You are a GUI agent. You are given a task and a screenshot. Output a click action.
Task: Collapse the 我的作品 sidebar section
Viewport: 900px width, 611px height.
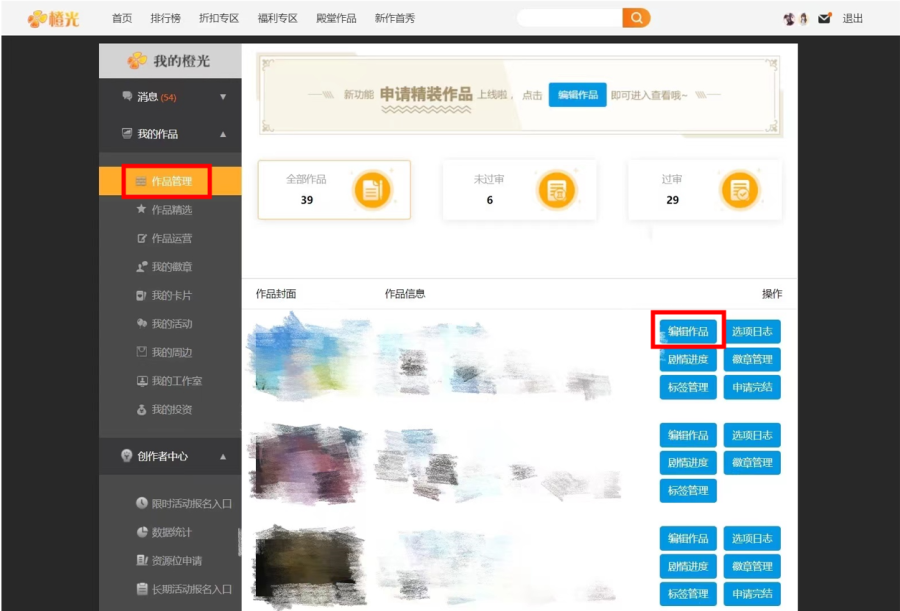(223, 134)
